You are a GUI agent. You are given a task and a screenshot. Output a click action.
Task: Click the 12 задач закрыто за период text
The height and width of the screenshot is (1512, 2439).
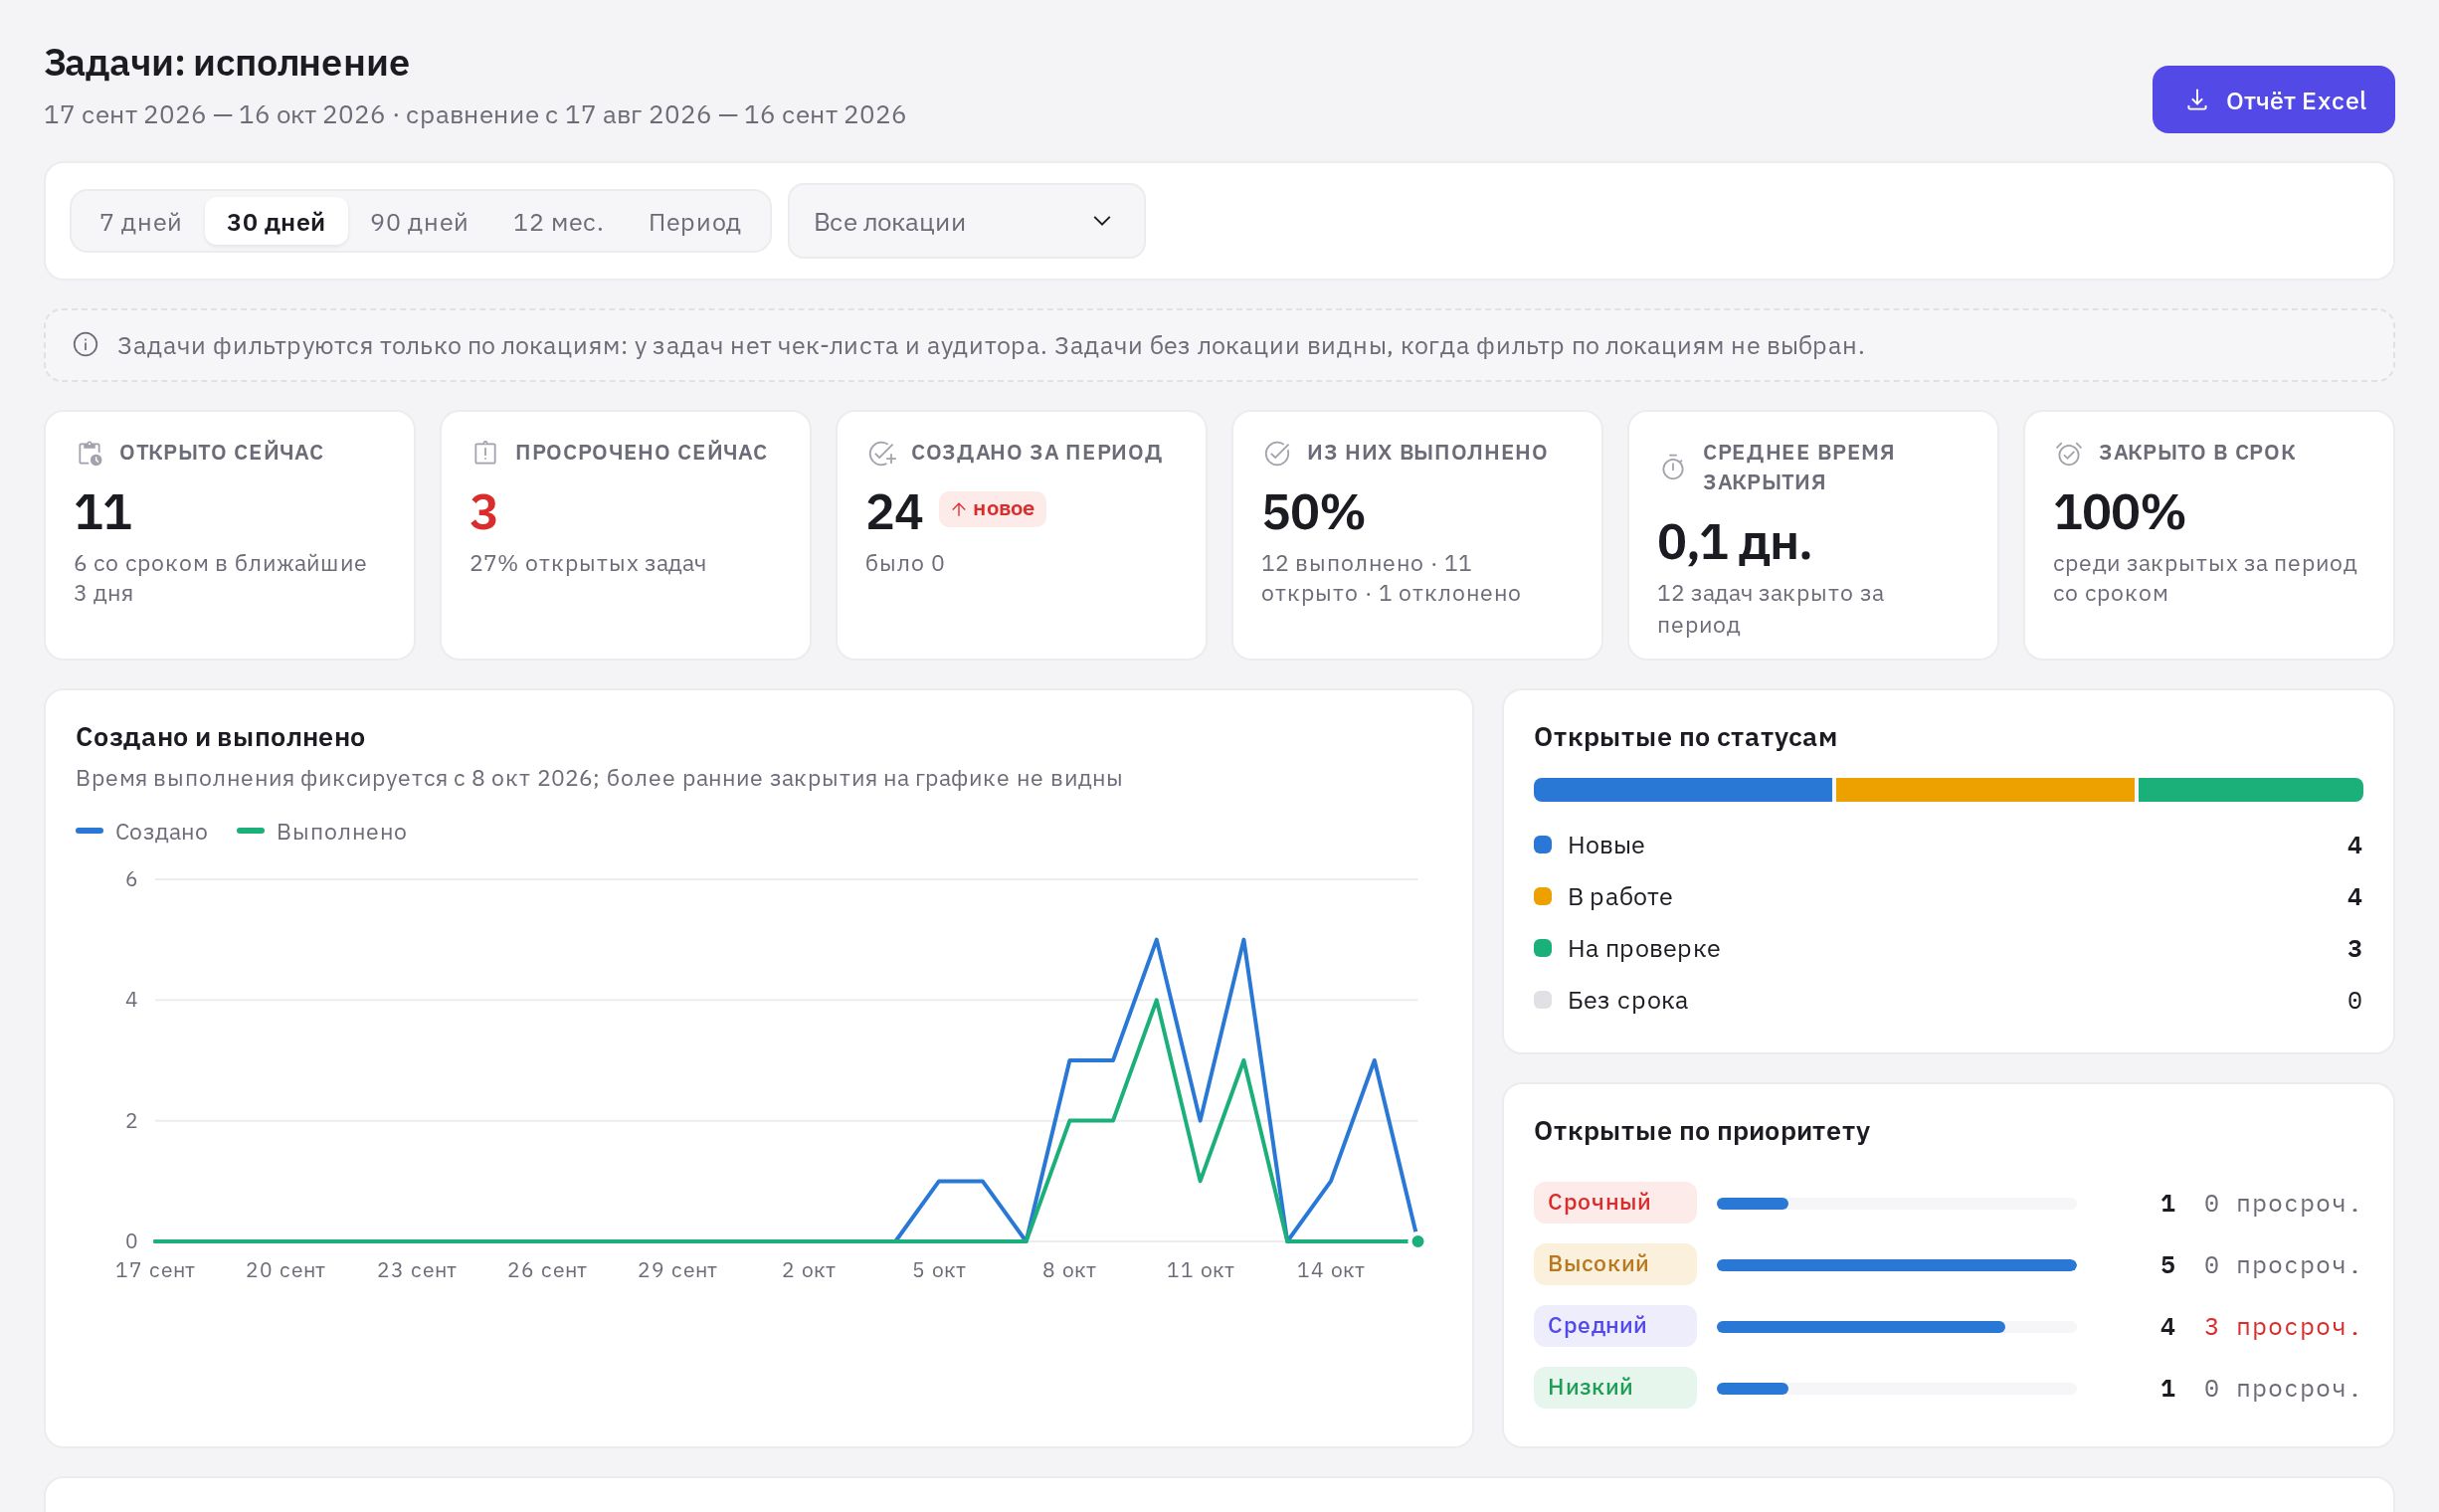[1770, 609]
